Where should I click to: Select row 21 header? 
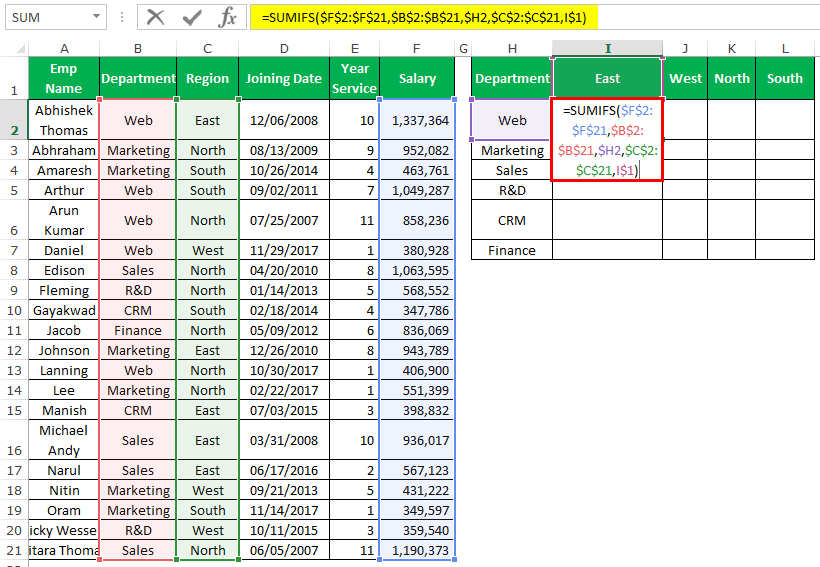[x=14, y=550]
